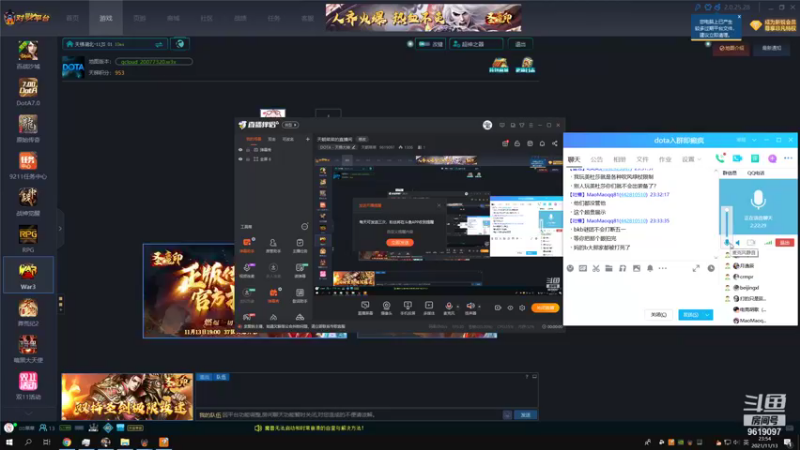Open microphone options arrow in streaming bar

[456, 307]
